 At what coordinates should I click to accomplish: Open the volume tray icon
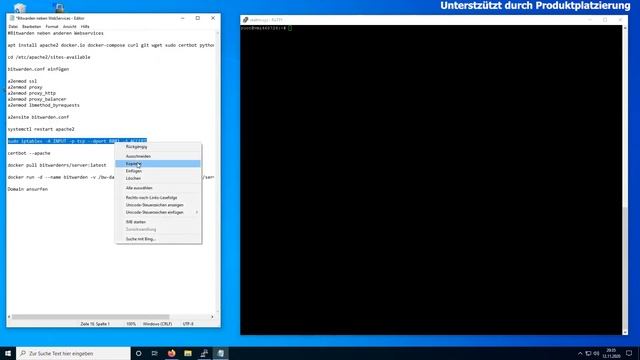pos(596,353)
